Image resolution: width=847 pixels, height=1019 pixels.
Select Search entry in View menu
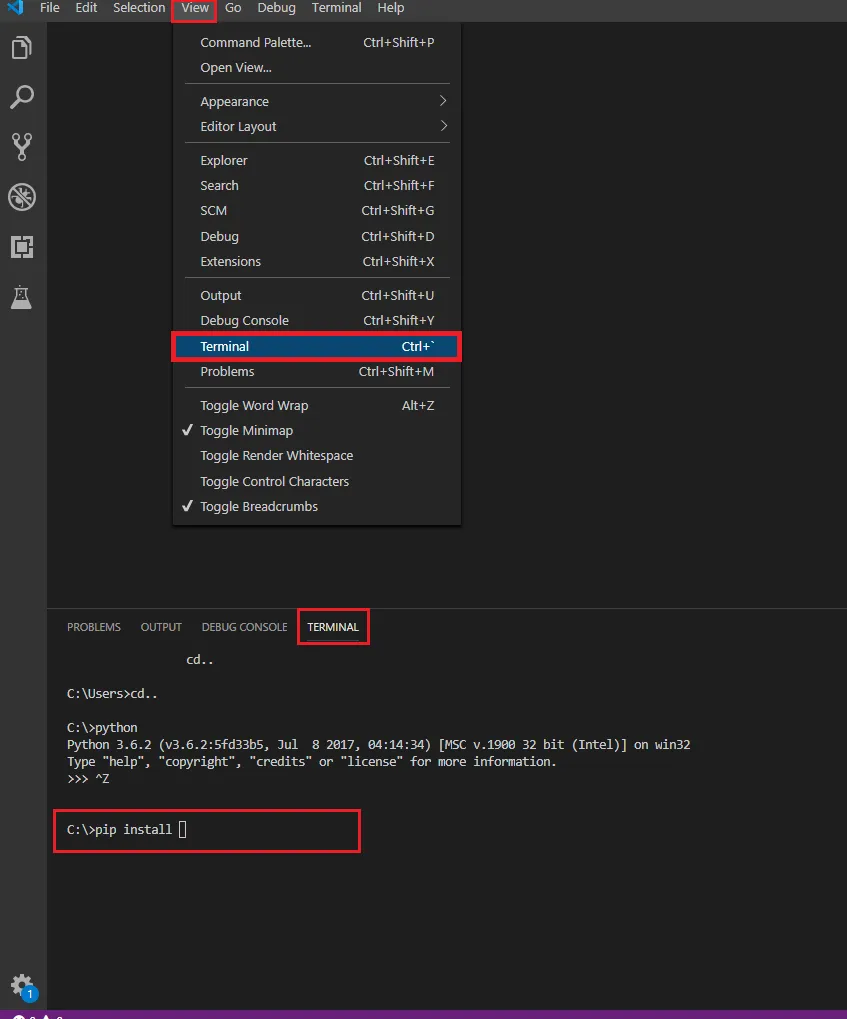317,185
